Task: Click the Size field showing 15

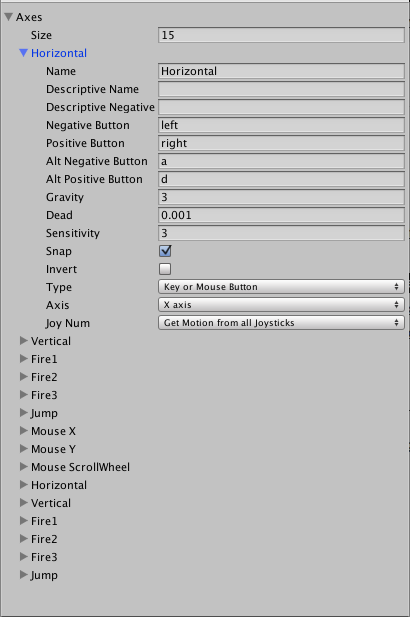Action: 281,35
